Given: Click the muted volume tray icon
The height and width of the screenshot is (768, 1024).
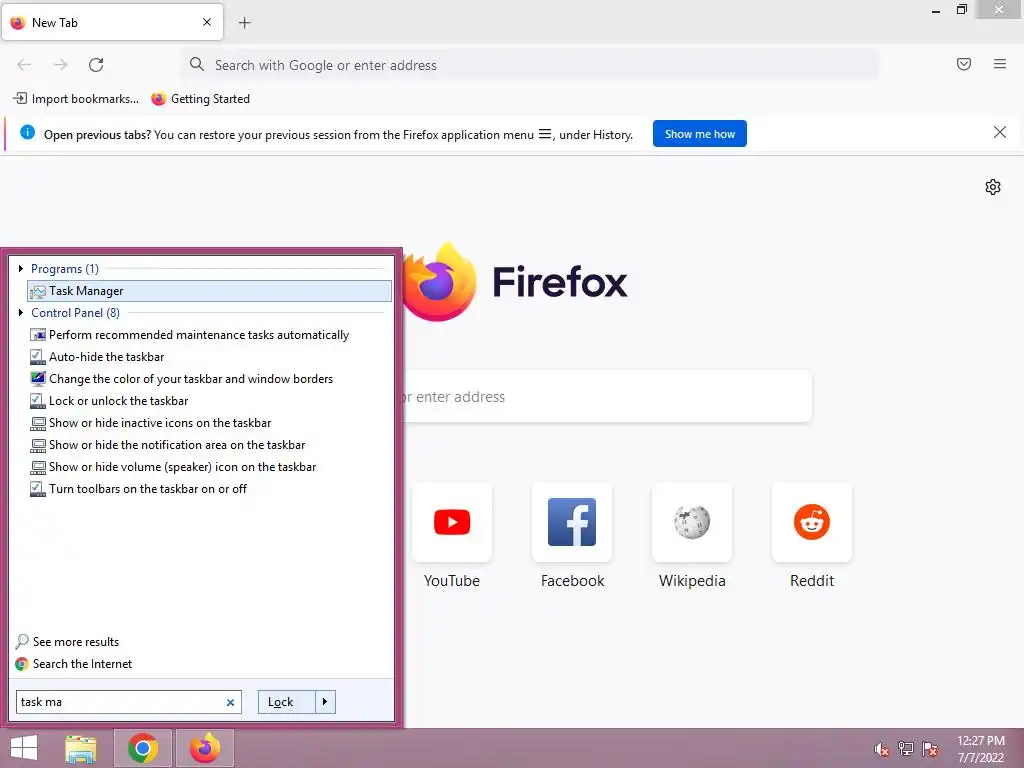Looking at the screenshot, I should [882, 749].
